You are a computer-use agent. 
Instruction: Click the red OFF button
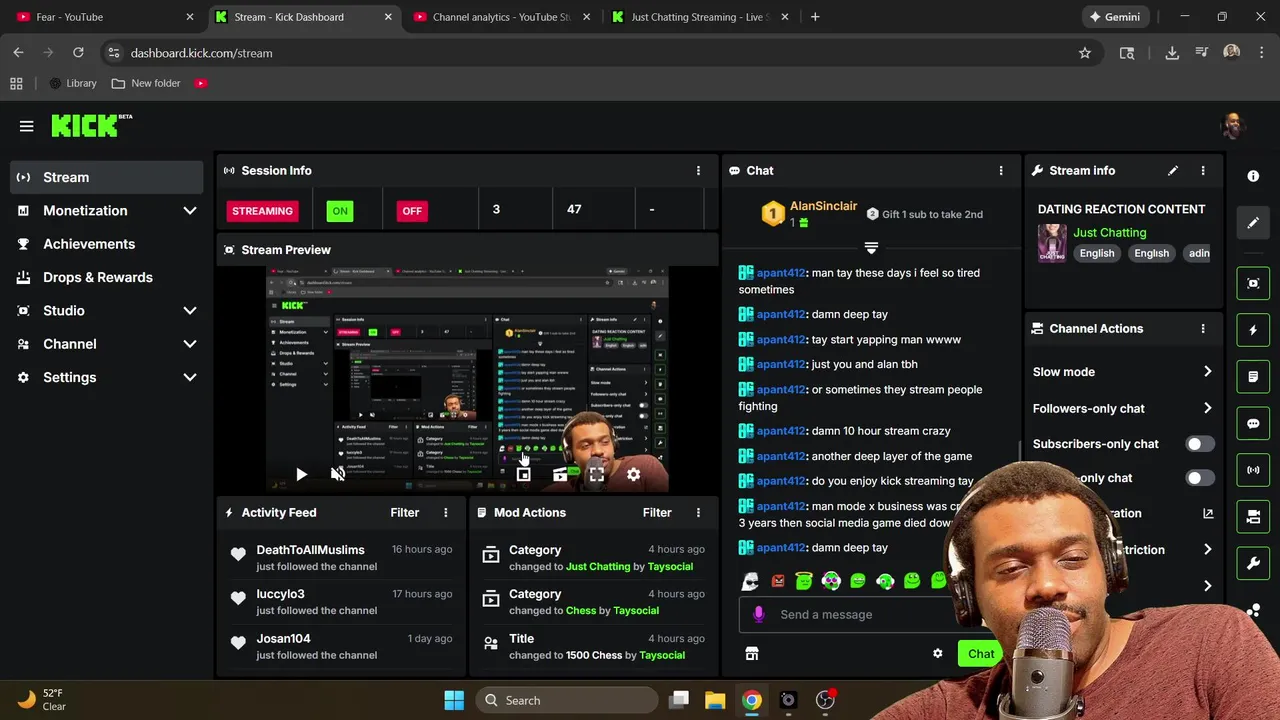point(412,211)
